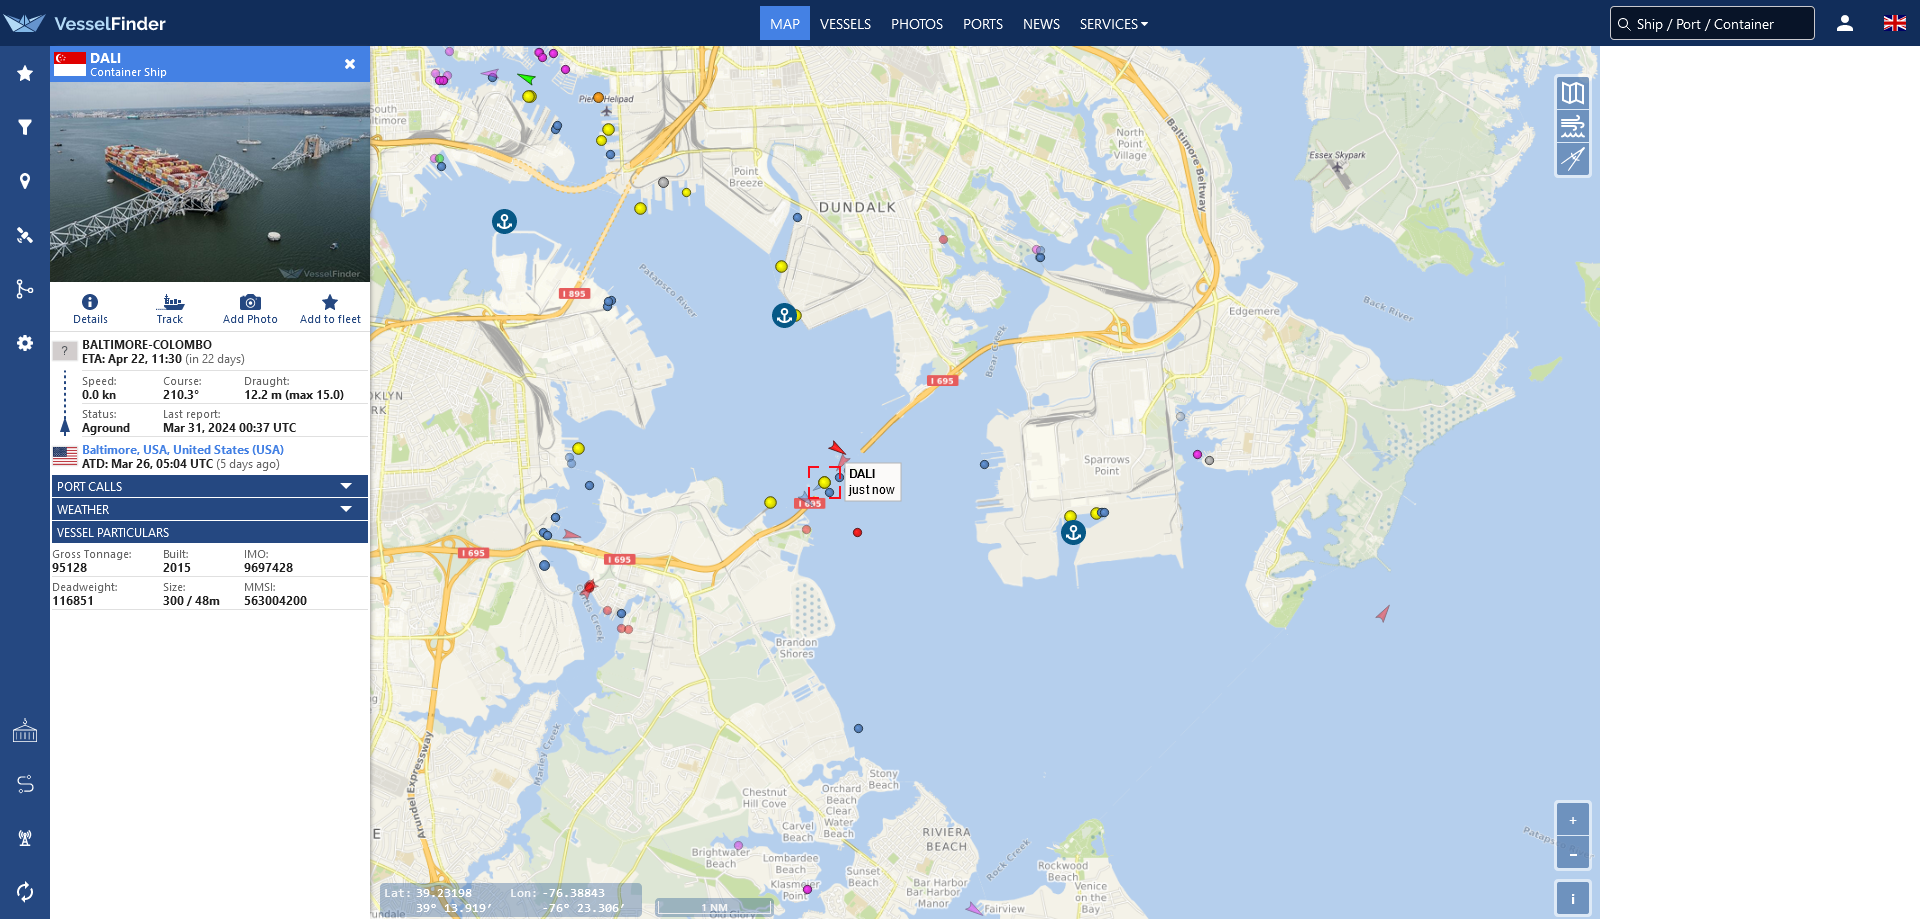Image resolution: width=1920 pixels, height=919 pixels.
Task: Open the VESSELS menu item
Action: point(845,24)
